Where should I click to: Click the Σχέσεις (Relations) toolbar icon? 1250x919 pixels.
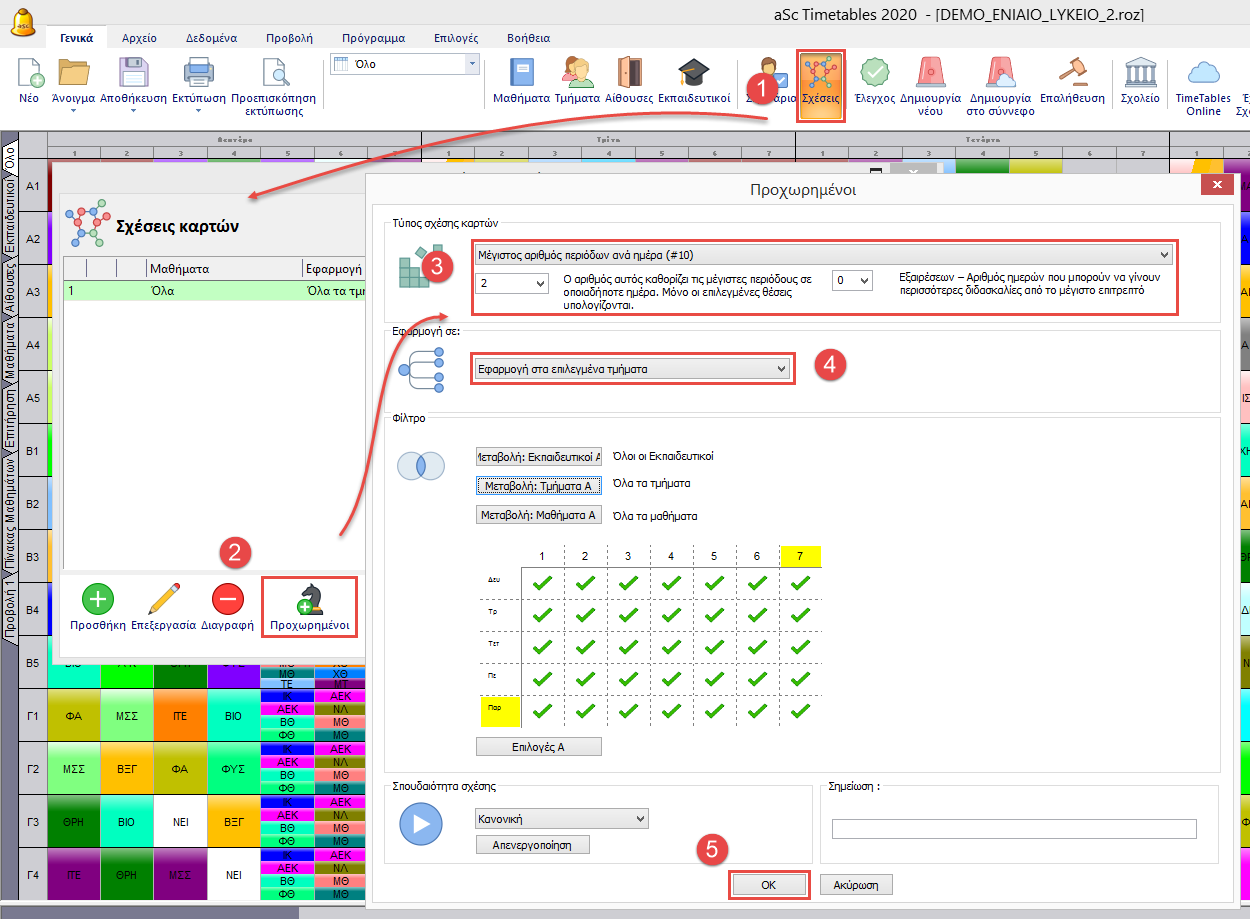[820, 84]
